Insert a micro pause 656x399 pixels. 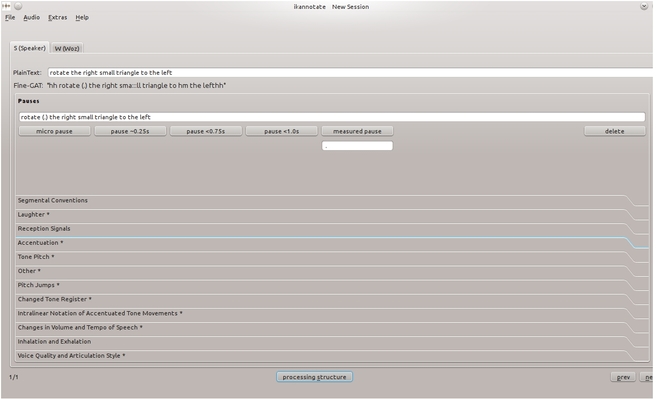[54, 131]
